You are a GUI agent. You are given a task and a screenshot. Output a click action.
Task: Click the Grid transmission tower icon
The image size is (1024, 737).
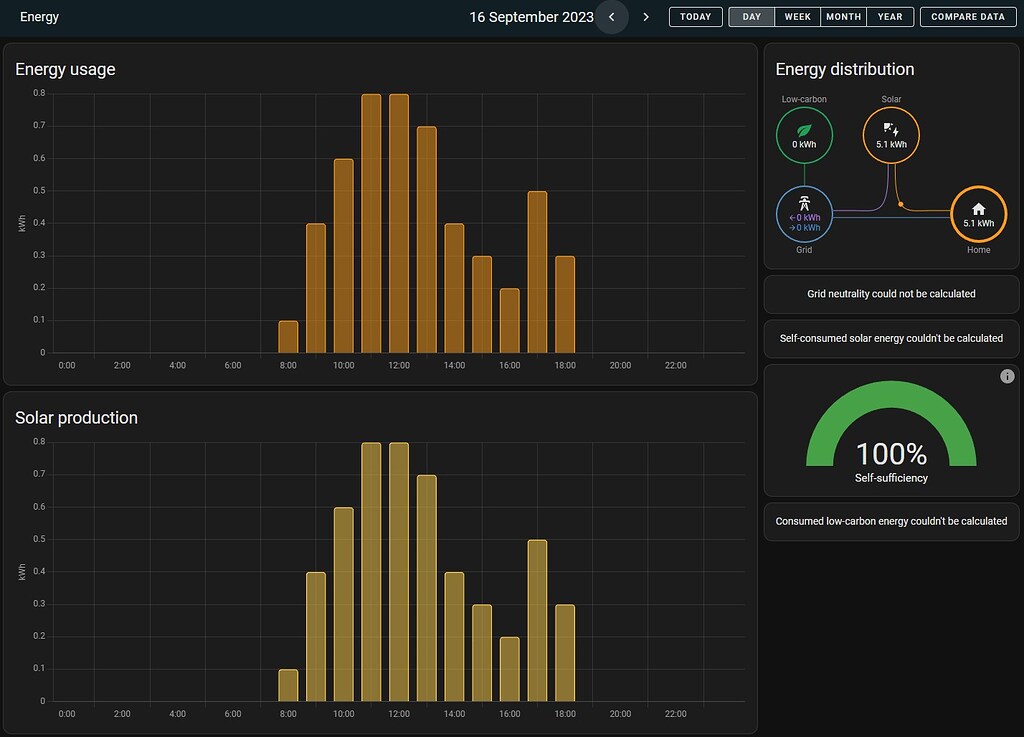tap(804, 204)
